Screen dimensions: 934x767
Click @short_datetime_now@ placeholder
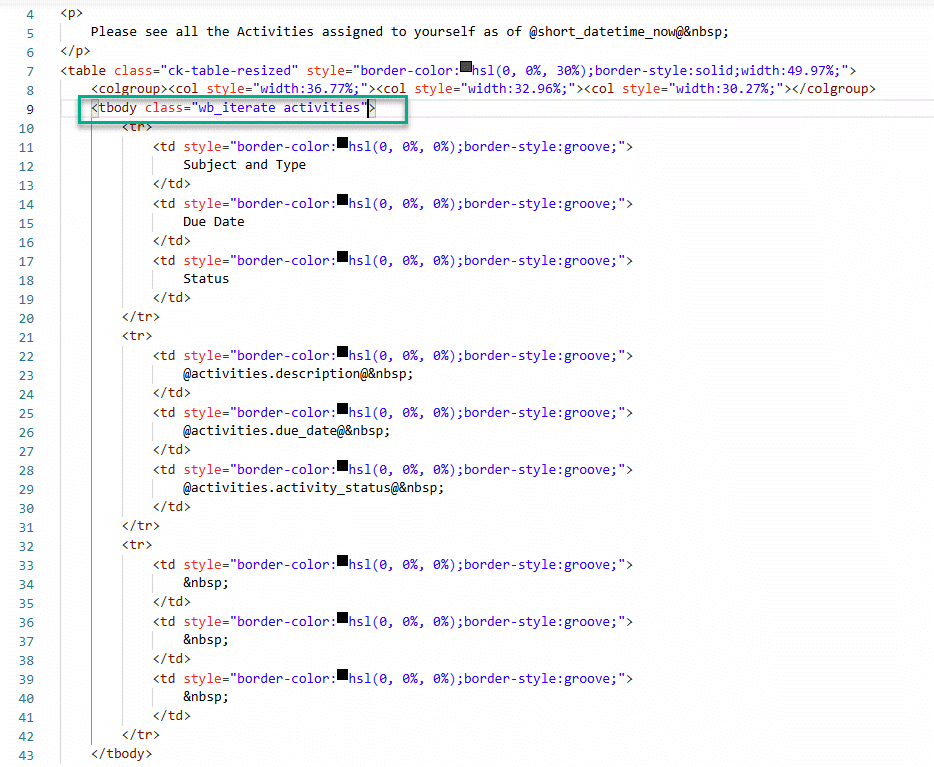(606, 32)
